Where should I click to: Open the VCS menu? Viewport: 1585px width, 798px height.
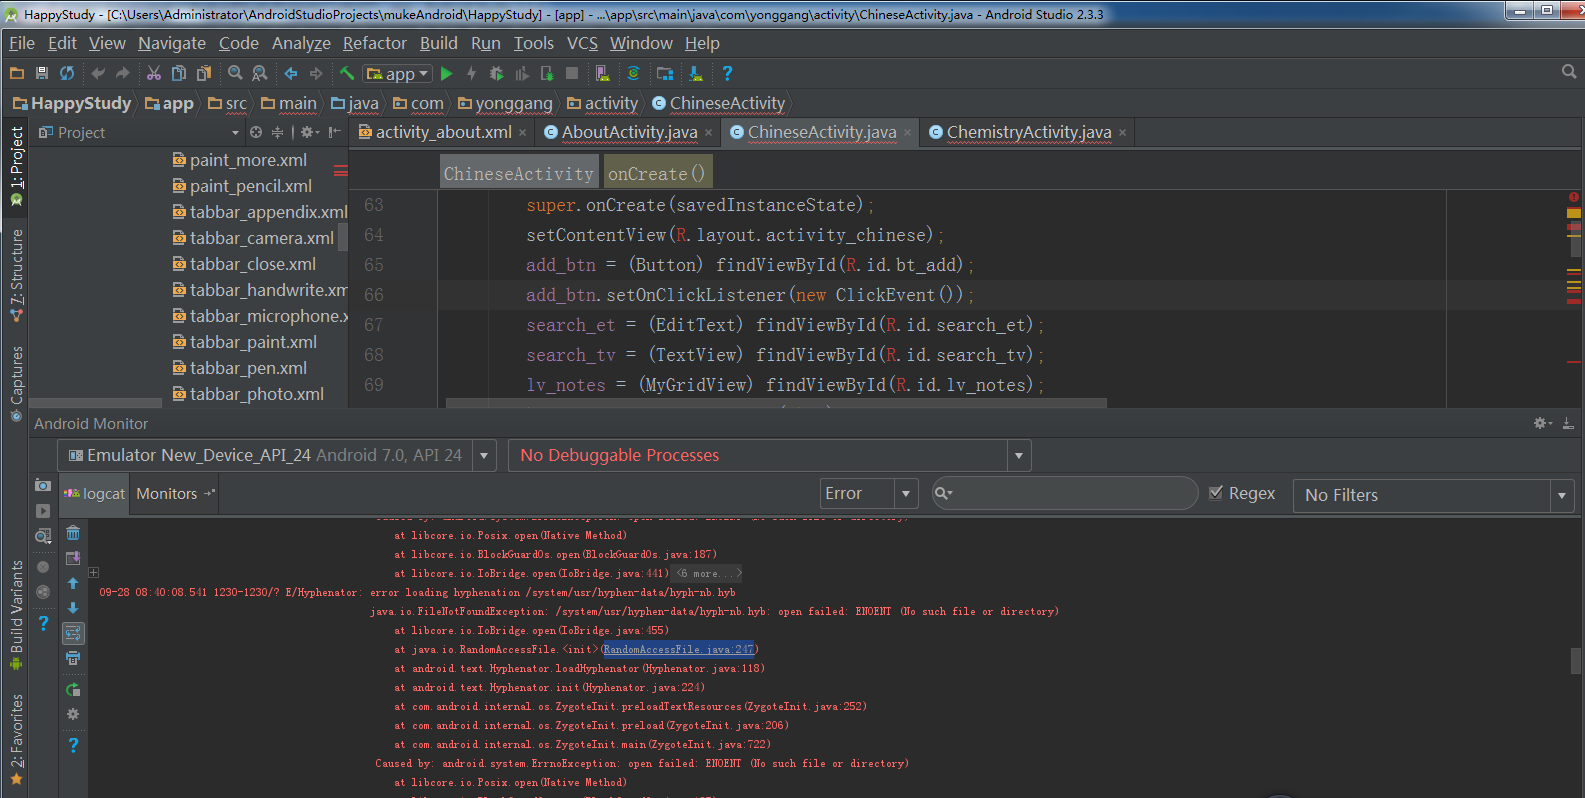click(x=582, y=43)
